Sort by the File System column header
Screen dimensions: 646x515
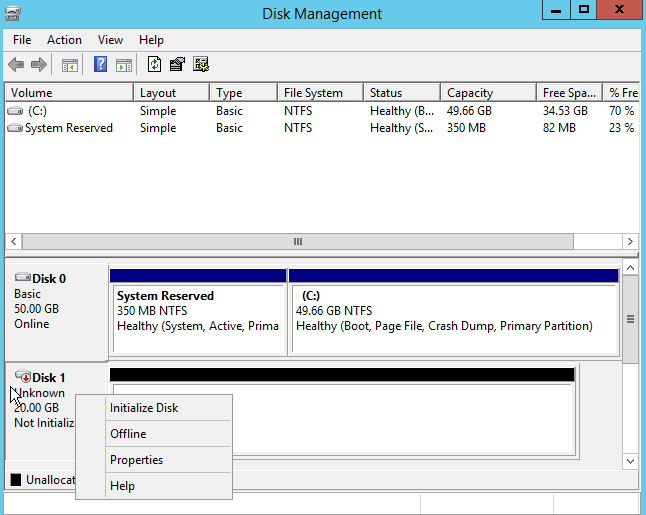pyautogui.click(x=313, y=93)
